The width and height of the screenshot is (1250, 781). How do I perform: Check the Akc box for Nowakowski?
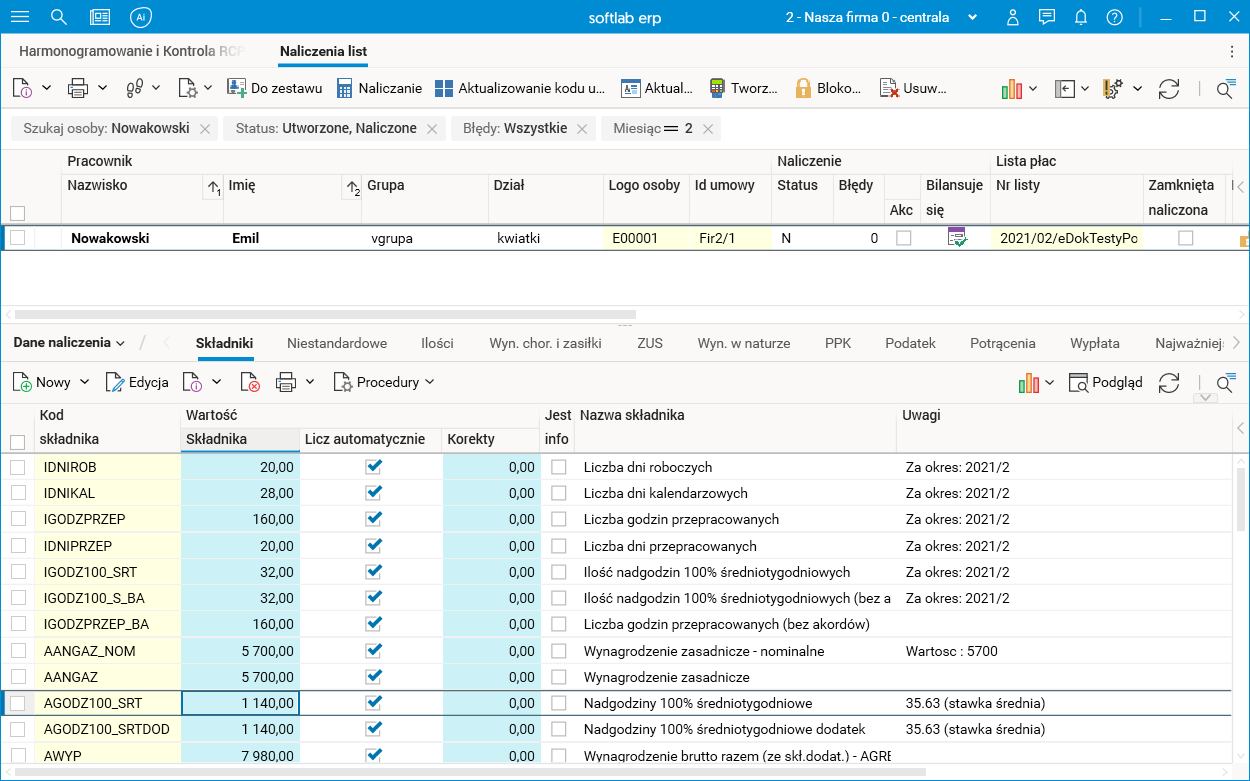(903, 238)
